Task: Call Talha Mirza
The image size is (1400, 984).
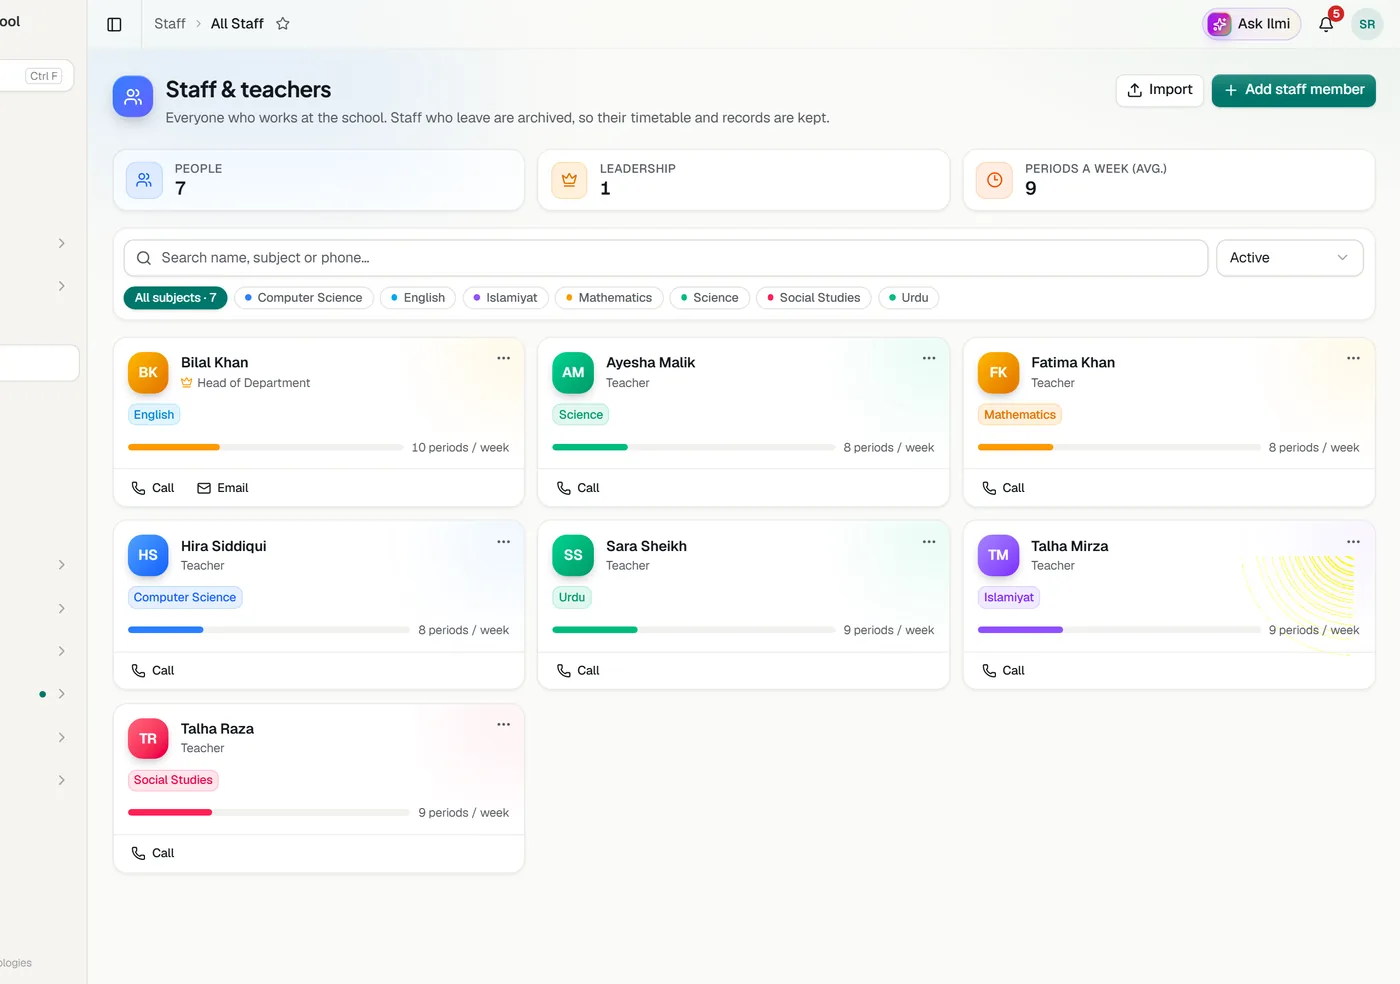Action: pyautogui.click(x=1003, y=671)
